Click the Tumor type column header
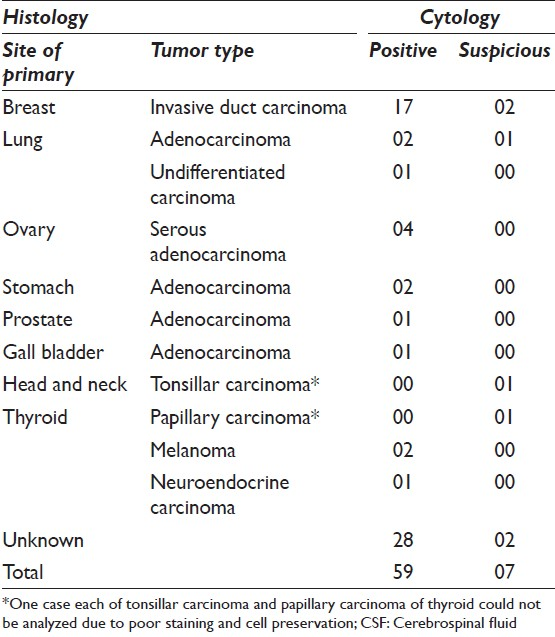 202,51
